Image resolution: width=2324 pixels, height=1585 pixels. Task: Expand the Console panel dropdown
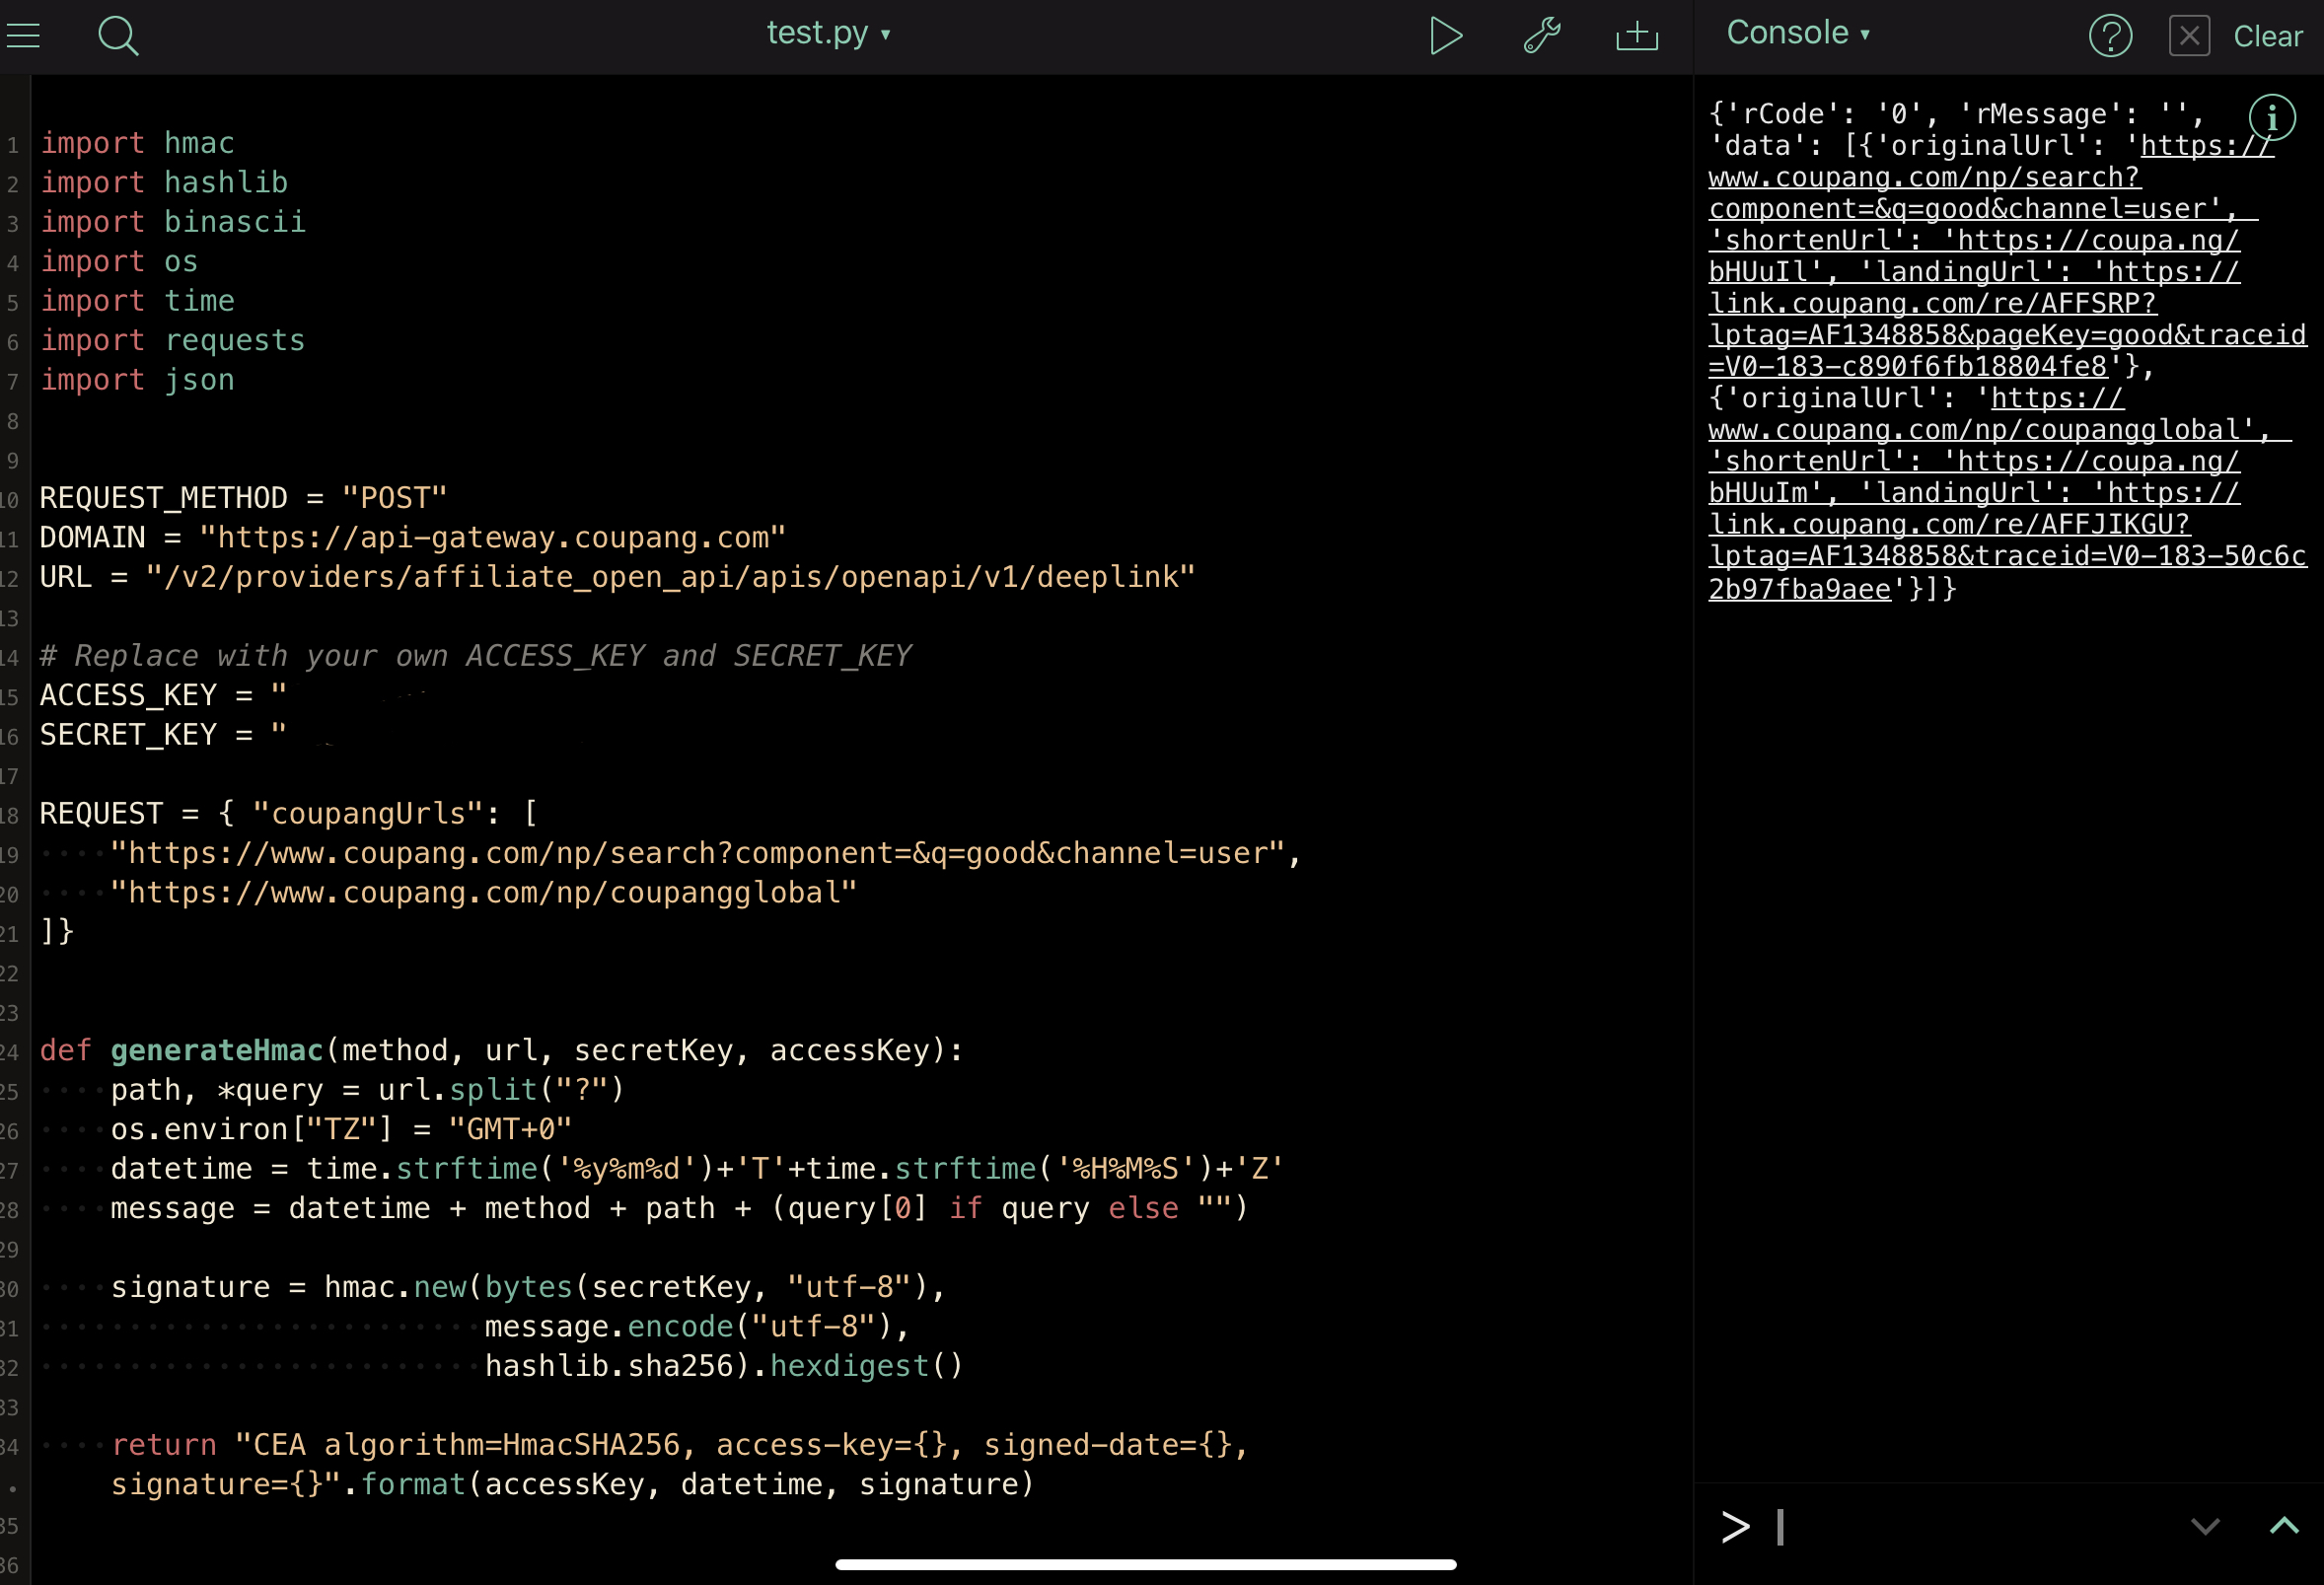click(x=1797, y=33)
